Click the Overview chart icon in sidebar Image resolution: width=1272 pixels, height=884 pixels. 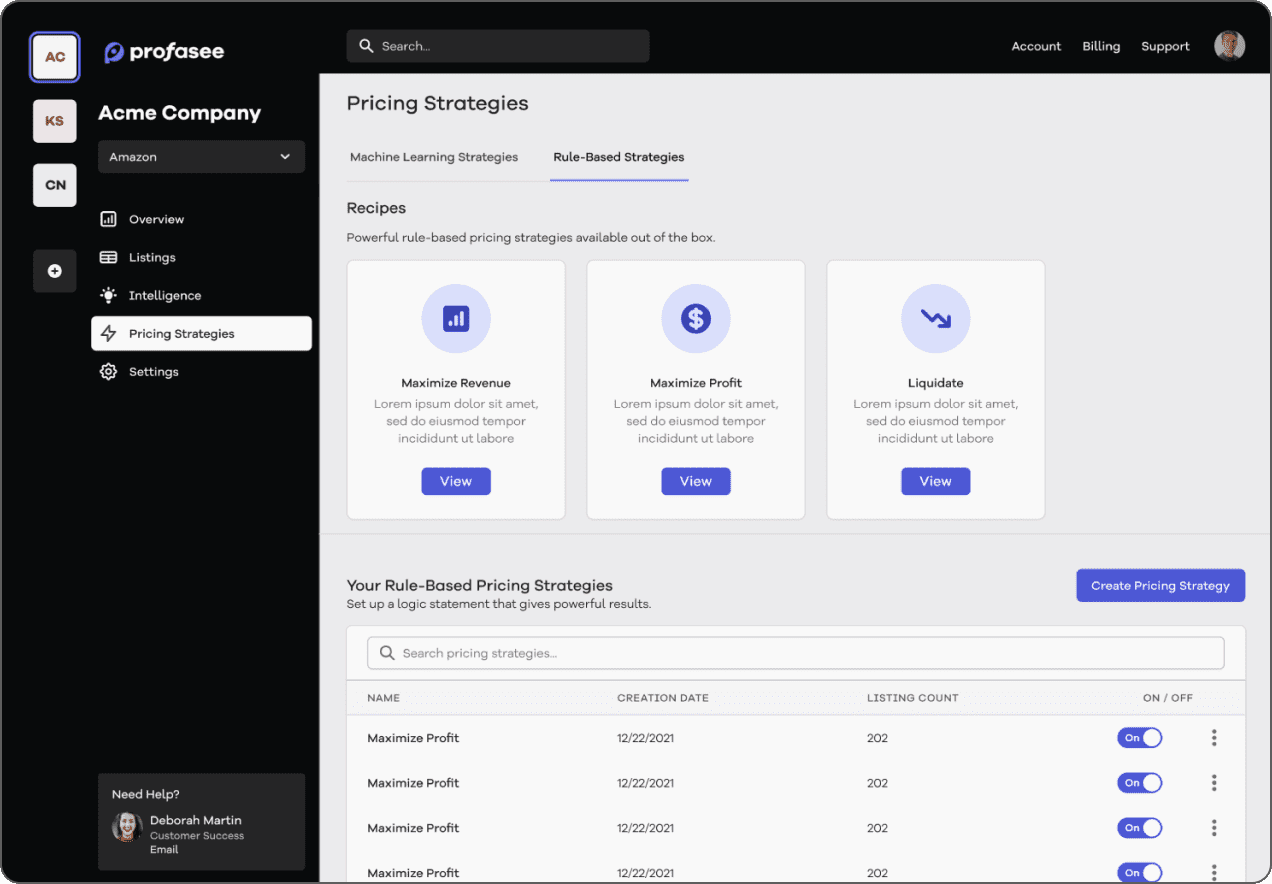pos(108,219)
